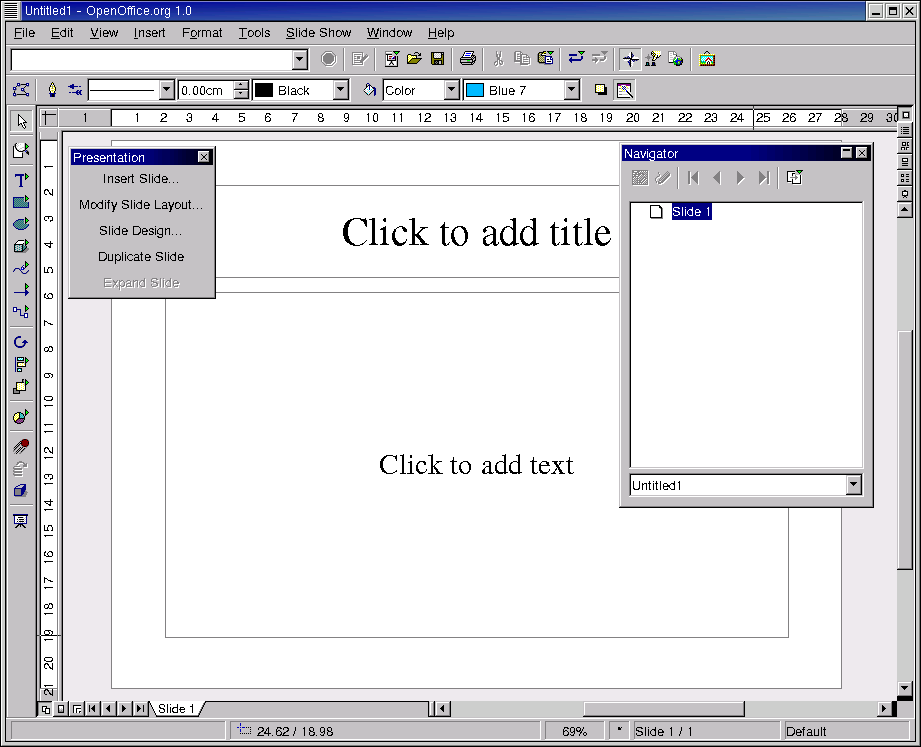The image size is (921, 747).
Task: Click the Print icon in toolbar
Action: pyautogui.click(x=467, y=59)
